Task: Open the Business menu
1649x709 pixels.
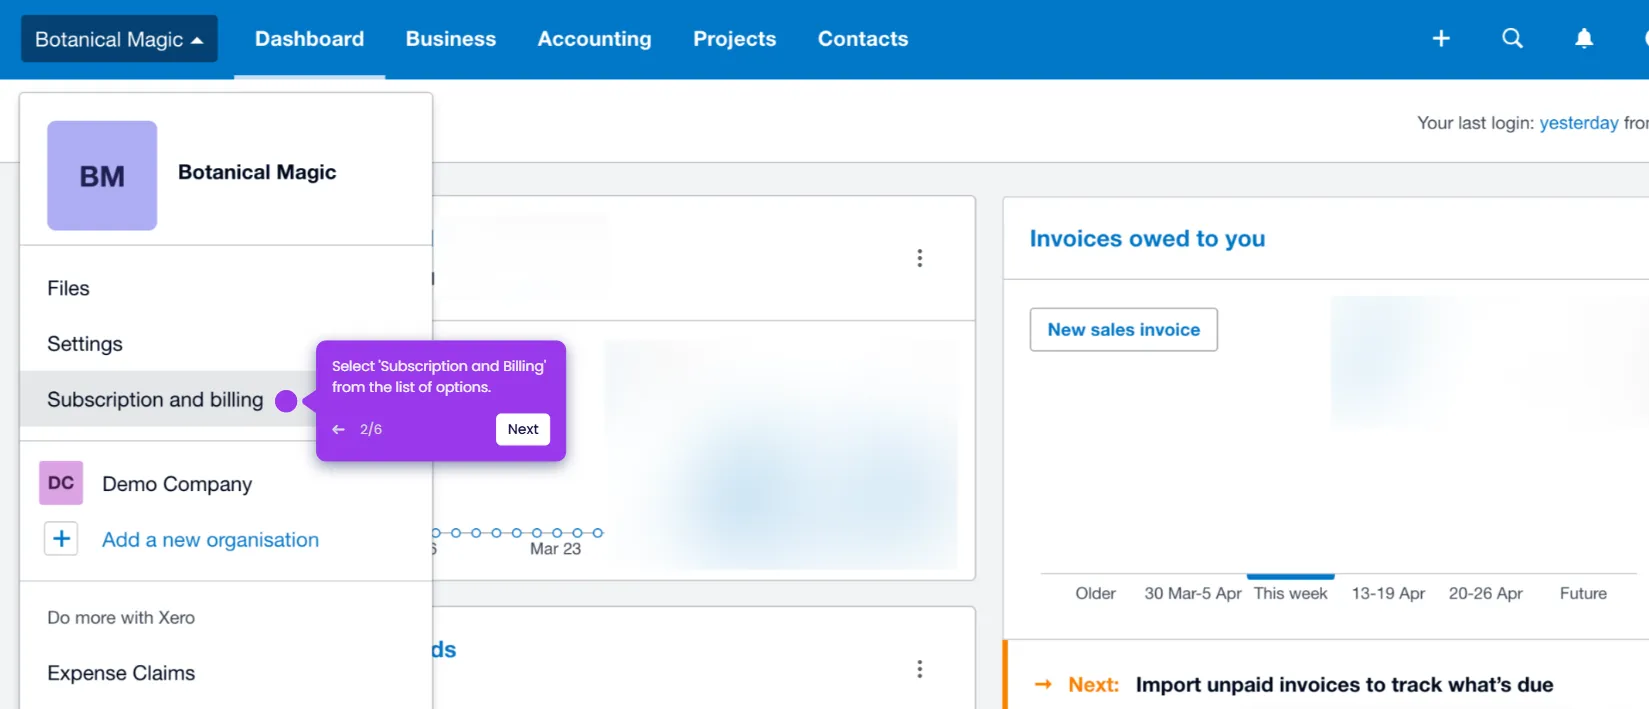Action: click(451, 39)
